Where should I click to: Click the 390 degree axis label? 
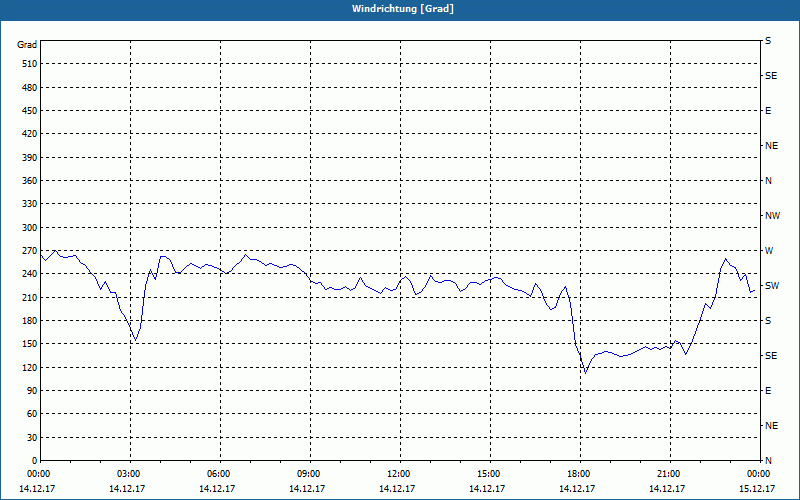tap(30, 157)
